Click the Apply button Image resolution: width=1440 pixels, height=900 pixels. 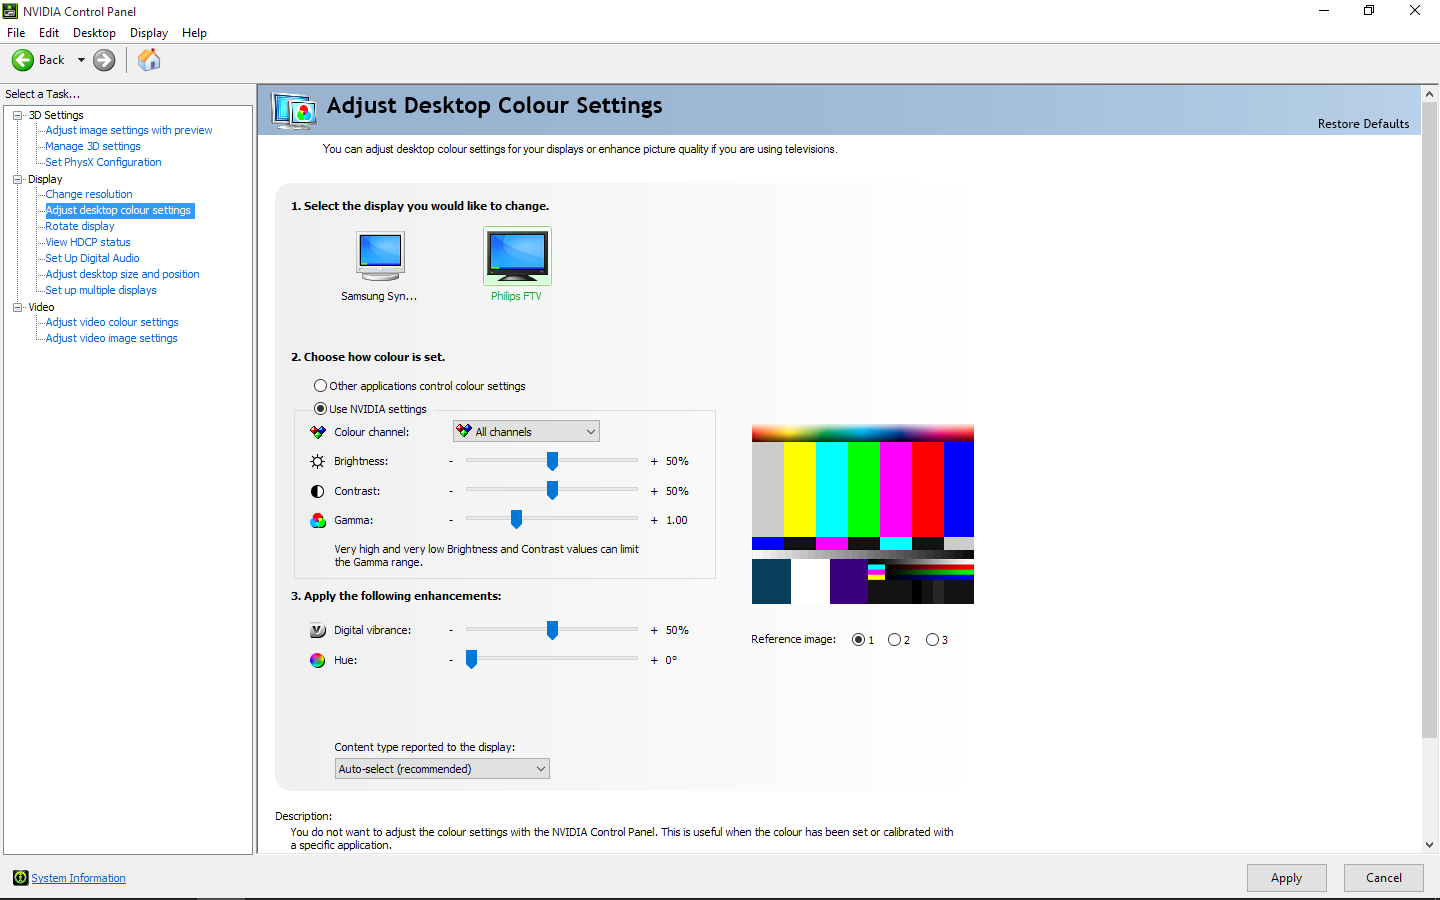pyautogui.click(x=1287, y=877)
